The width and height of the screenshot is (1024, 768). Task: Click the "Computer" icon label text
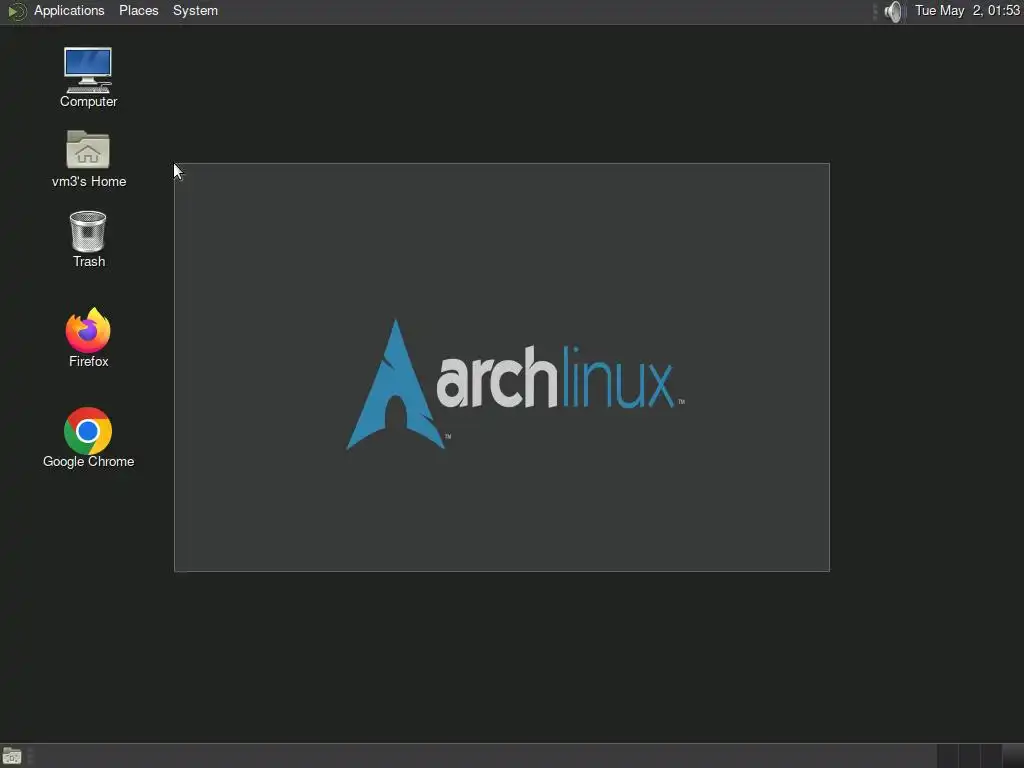88,102
